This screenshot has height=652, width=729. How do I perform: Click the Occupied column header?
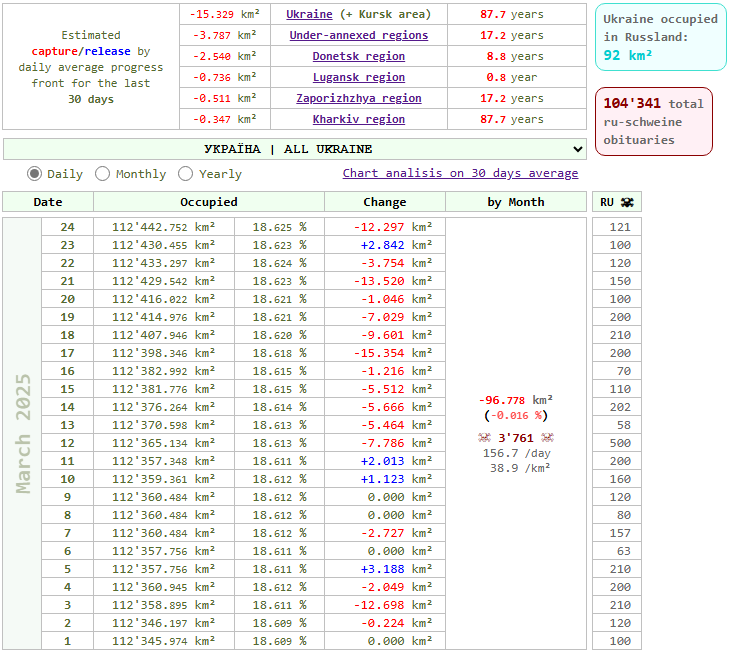tap(209, 202)
